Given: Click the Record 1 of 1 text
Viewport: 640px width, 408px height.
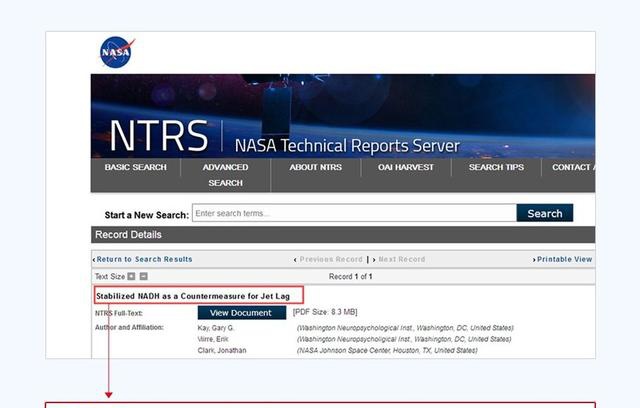Looking at the screenshot, I should [351, 276].
